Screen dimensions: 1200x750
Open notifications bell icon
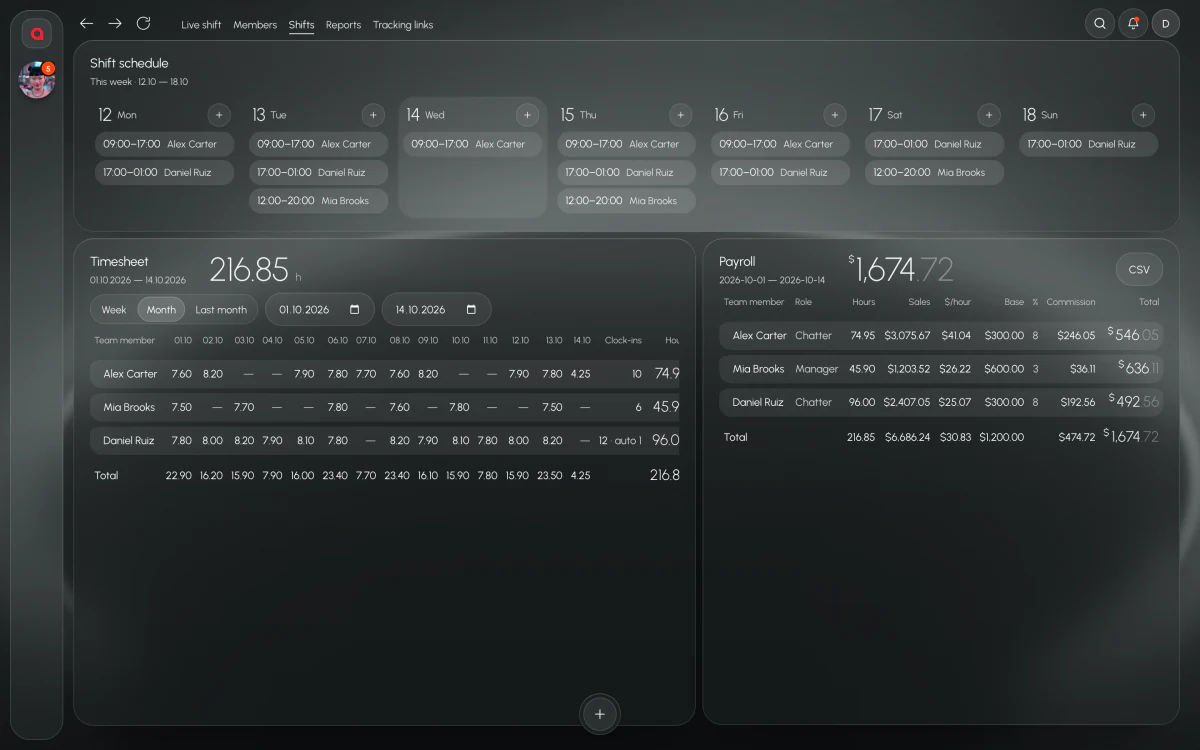[1133, 24]
